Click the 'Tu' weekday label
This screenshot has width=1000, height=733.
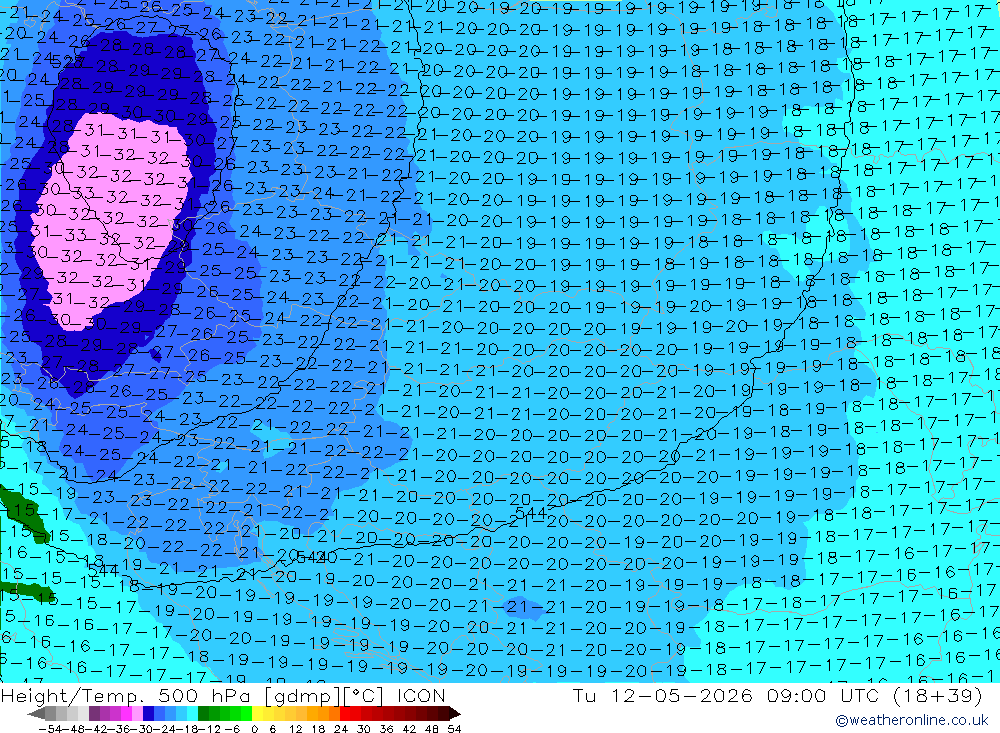click(x=584, y=695)
